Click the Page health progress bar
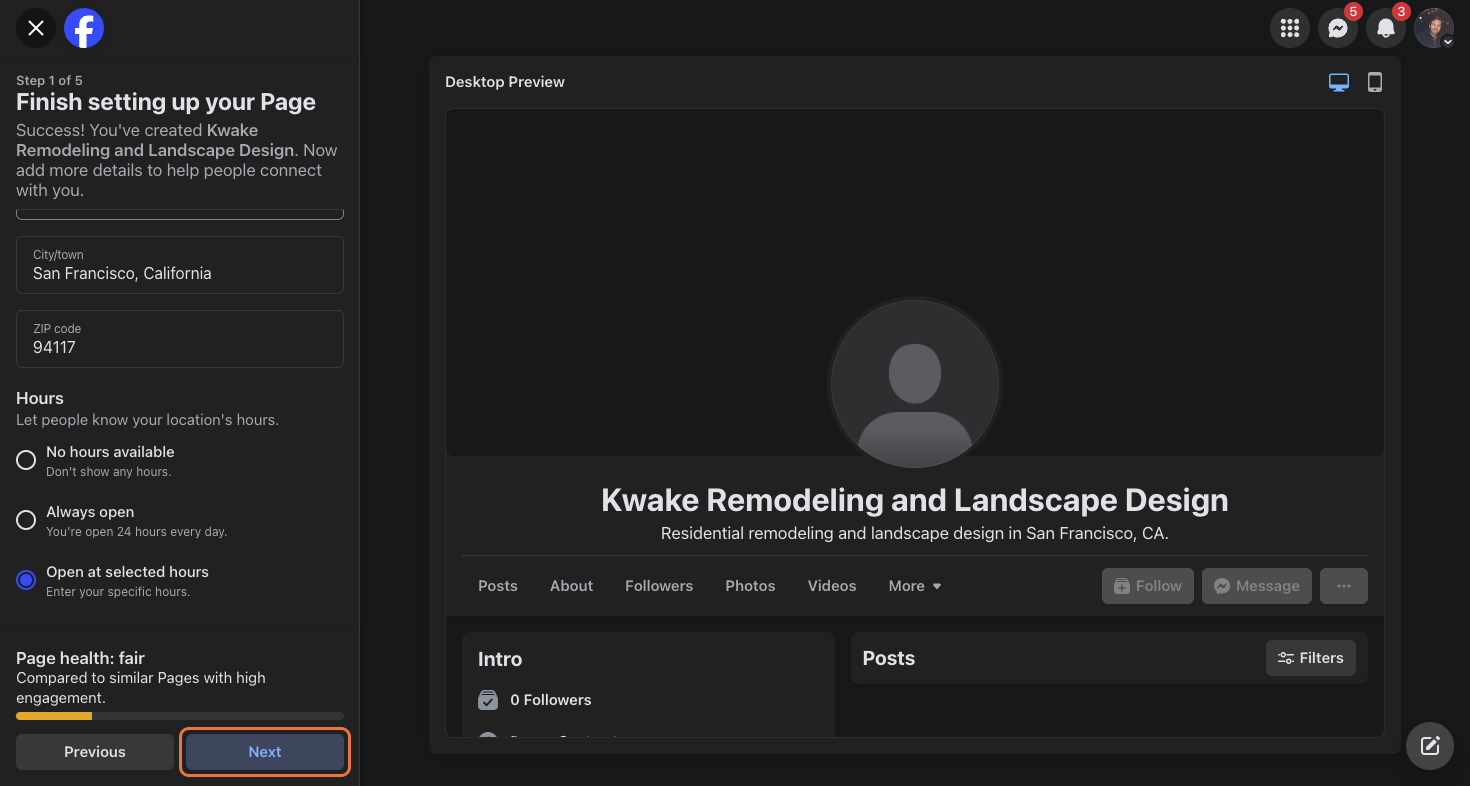Screen dimensions: 1470x786 (x=180, y=716)
